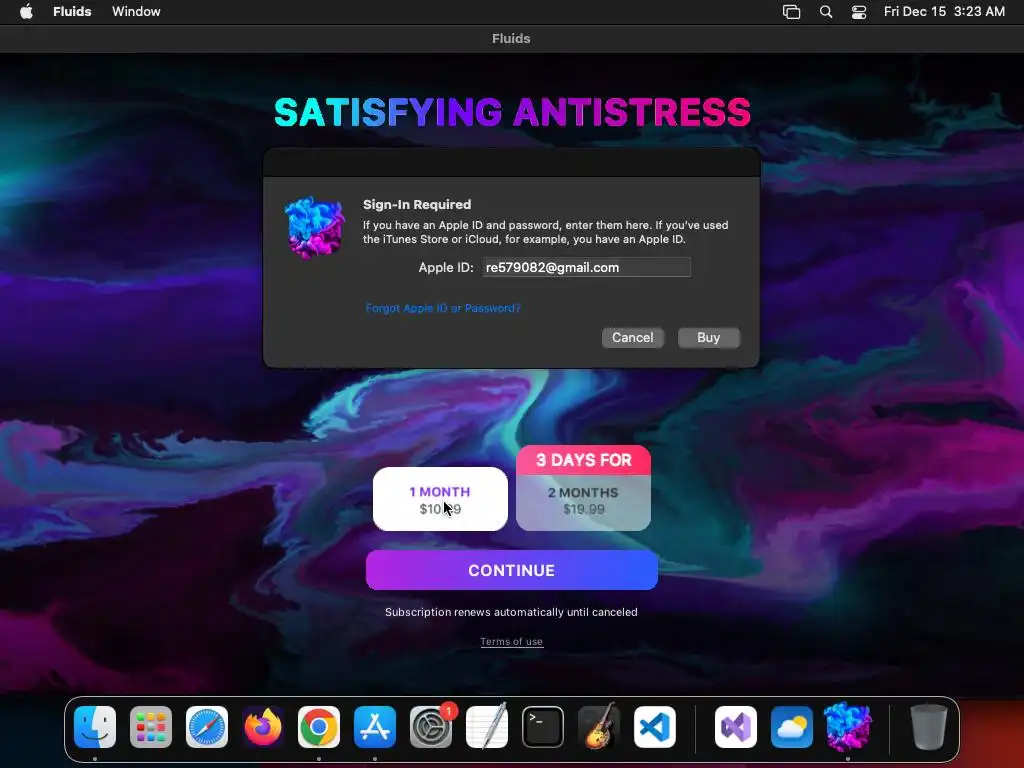The image size is (1024, 768).
Task: Open Visual Studio Code blue icon
Action: (x=655, y=727)
